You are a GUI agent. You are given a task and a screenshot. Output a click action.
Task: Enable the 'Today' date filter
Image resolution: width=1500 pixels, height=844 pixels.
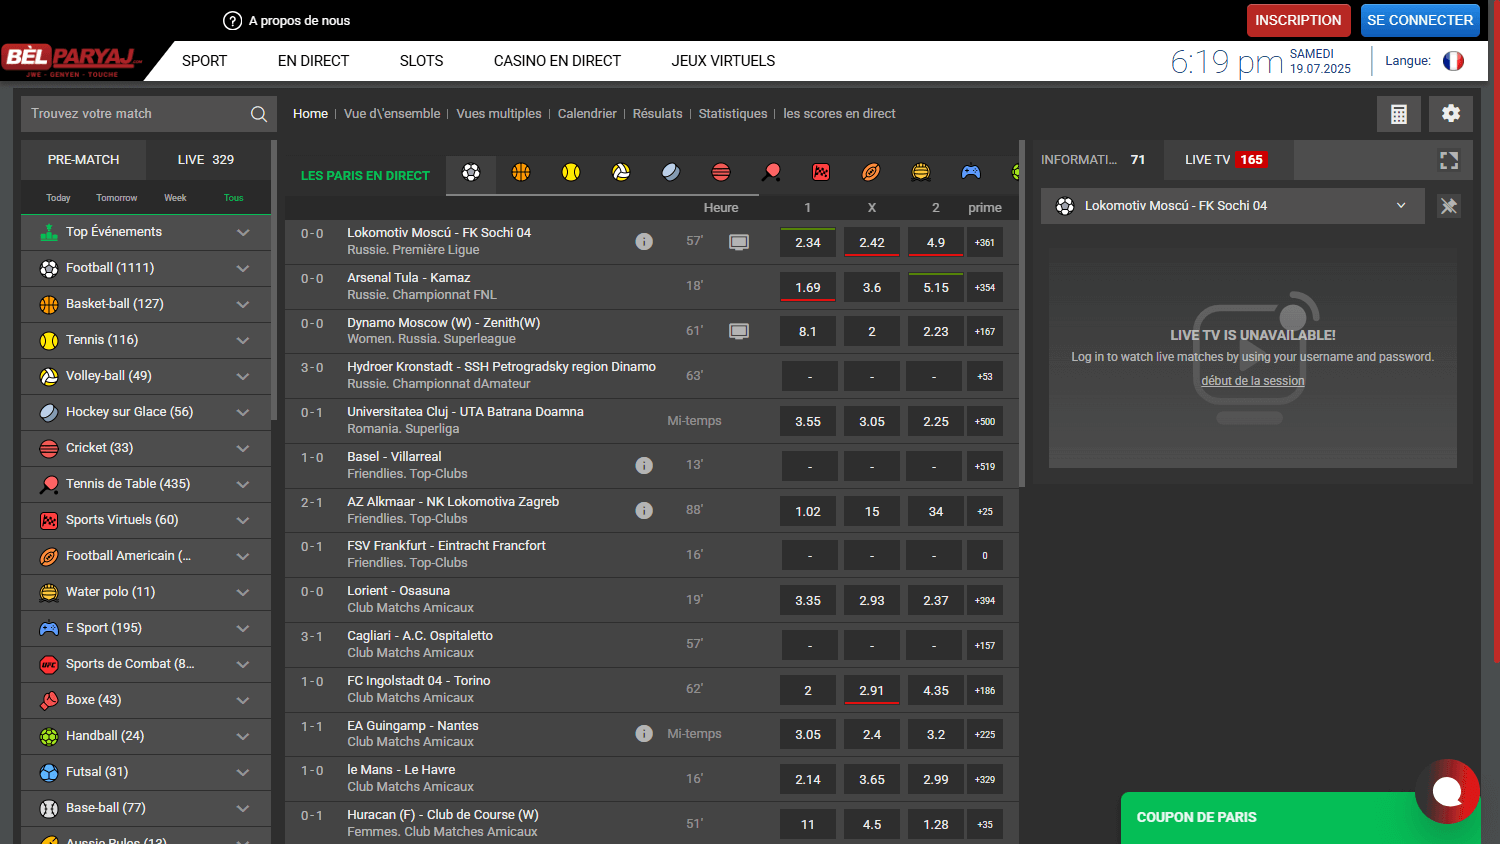(58, 197)
